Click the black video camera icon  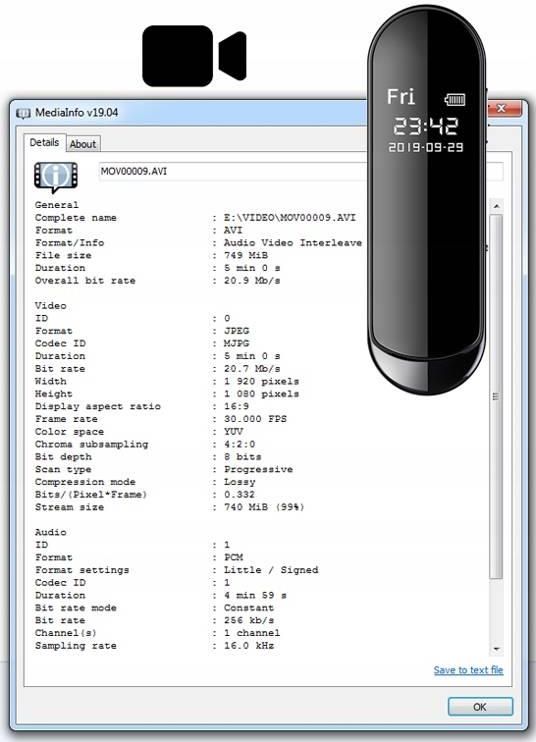pyautogui.click(x=194, y=56)
